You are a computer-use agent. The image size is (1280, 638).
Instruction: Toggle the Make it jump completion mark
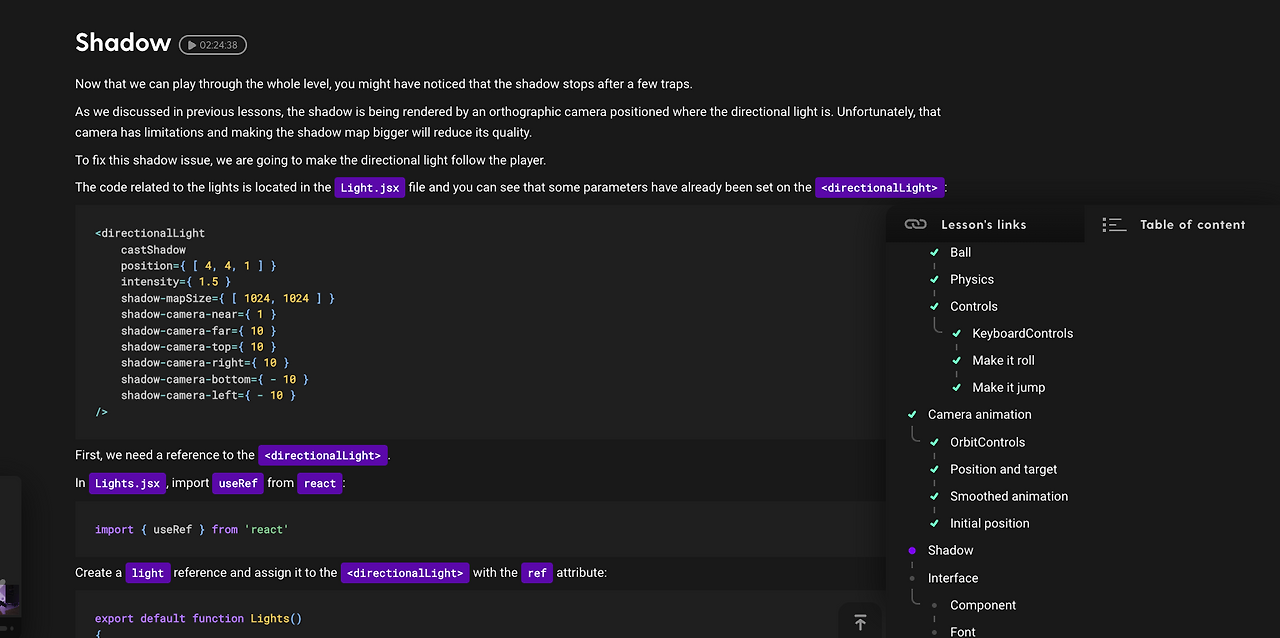[x=956, y=387]
